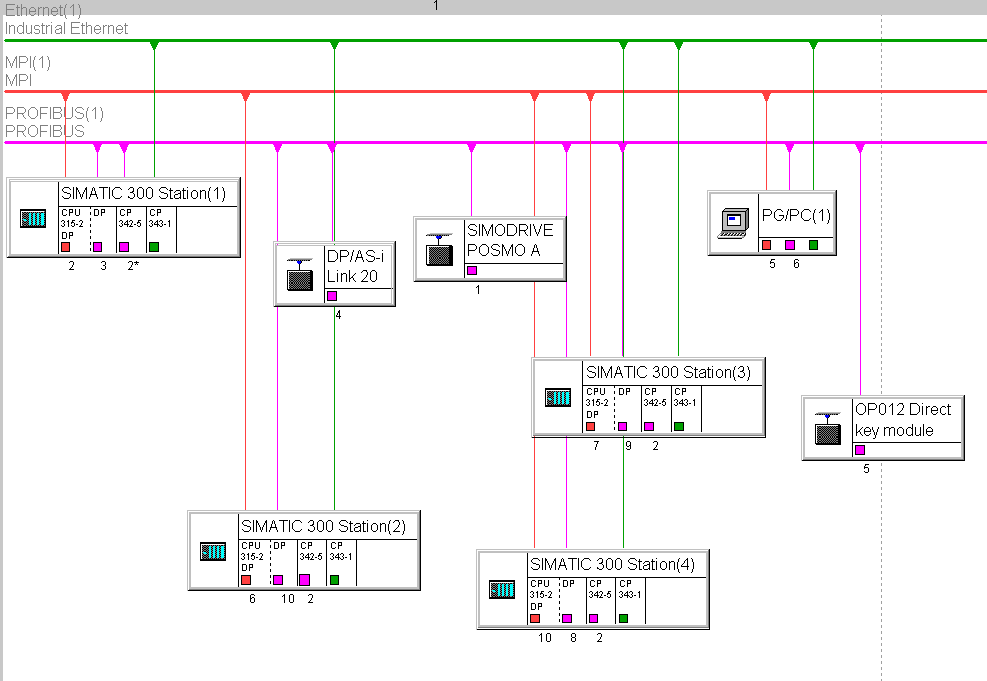Click the Industrial Ethernet label
Viewport: 987px width, 681px height.
point(66,28)
